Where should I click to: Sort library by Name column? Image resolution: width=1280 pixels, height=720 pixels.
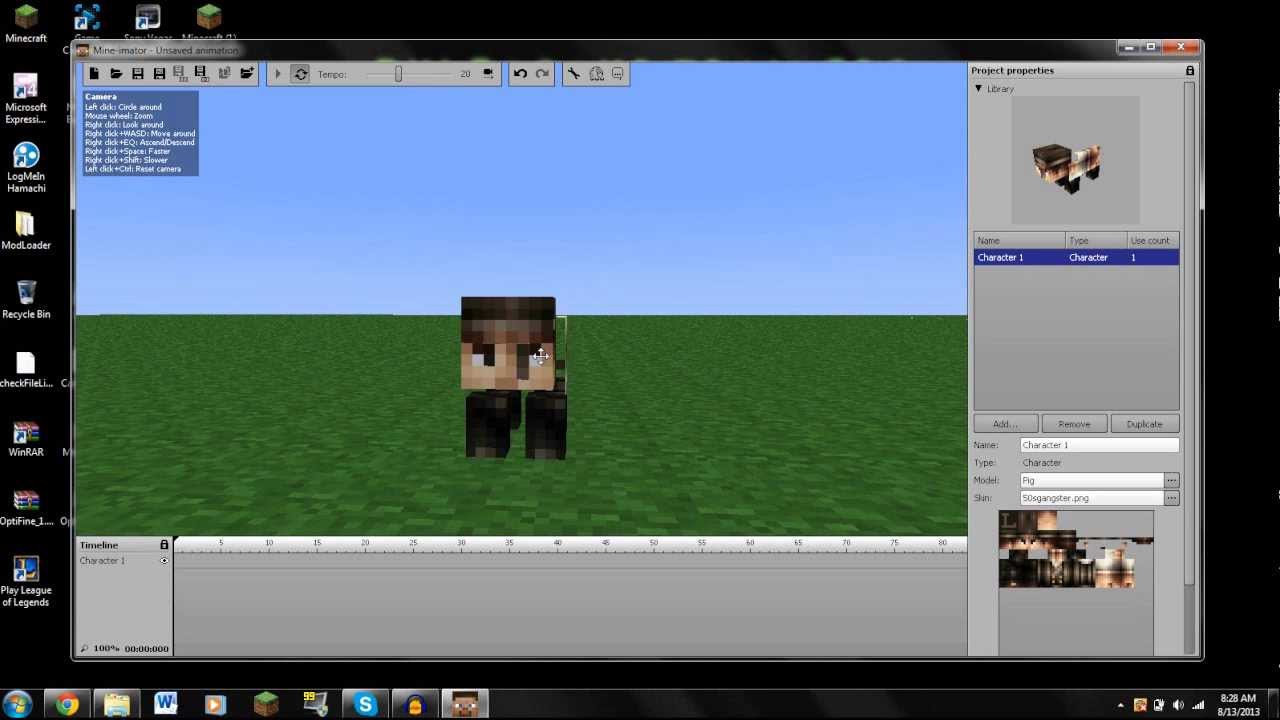1019,241
